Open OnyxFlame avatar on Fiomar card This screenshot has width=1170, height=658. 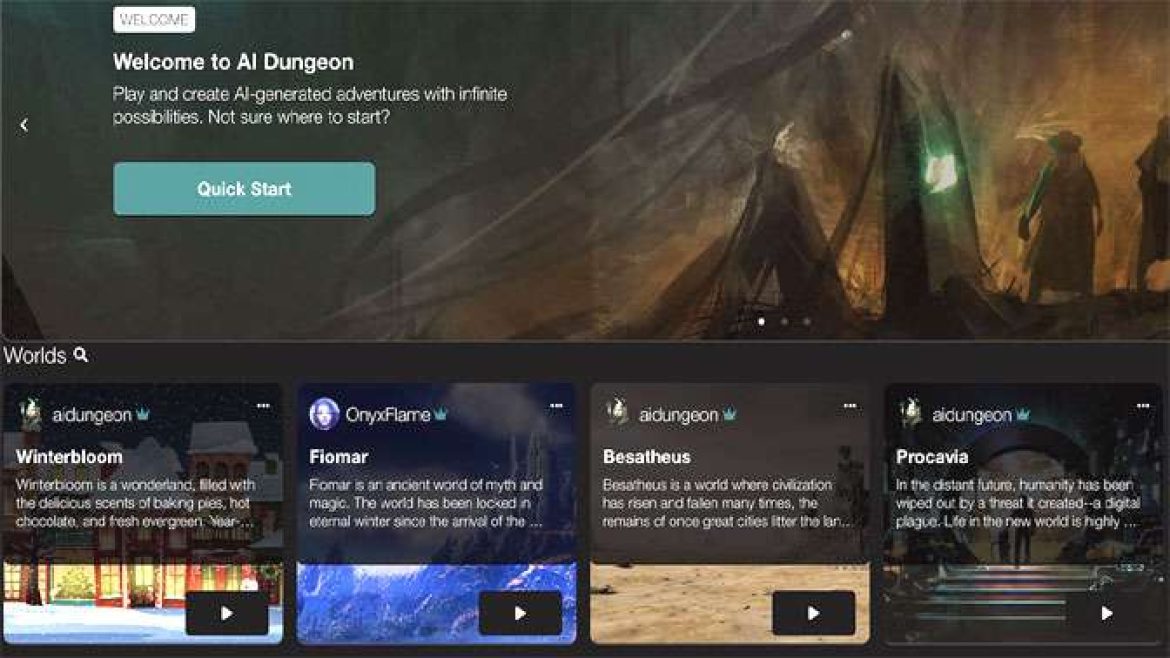(x=324, y=414)
